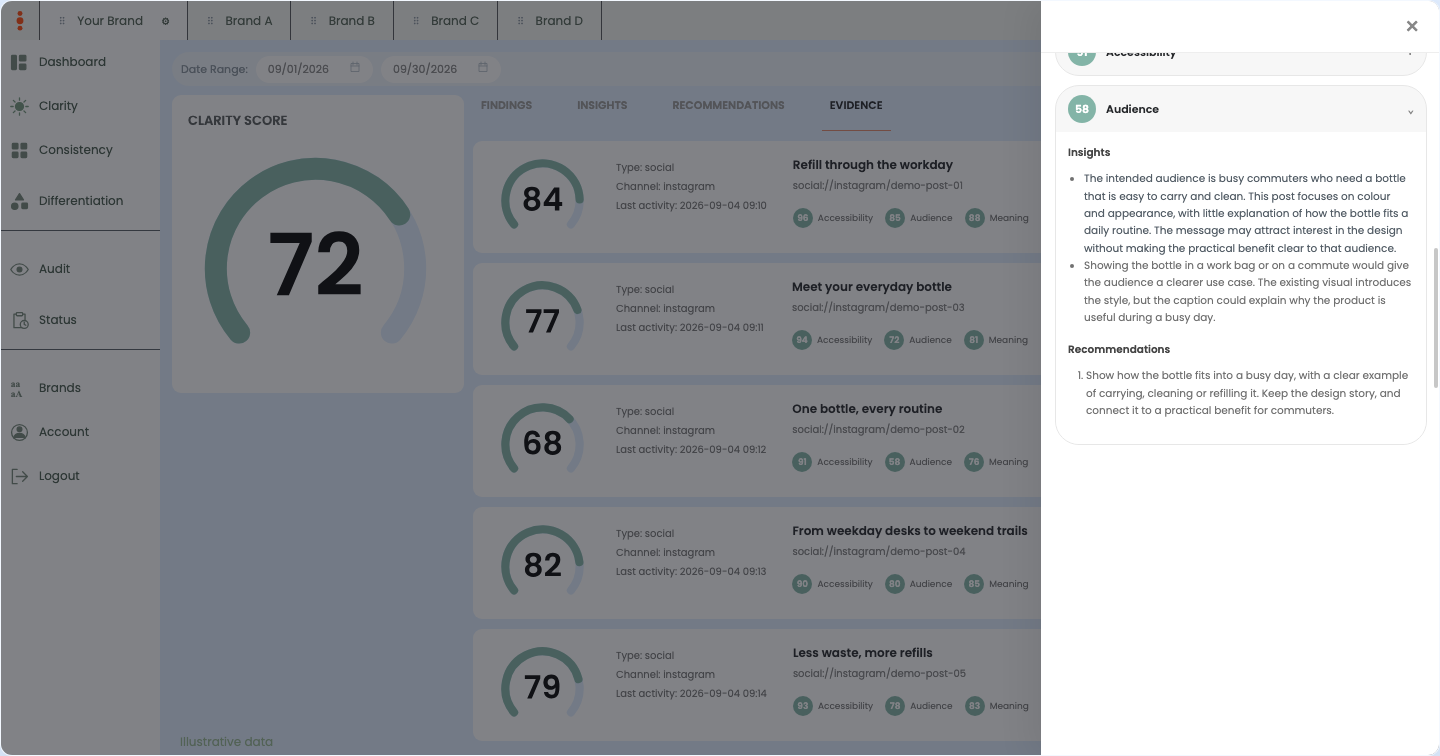Open 'Less waste, more refills' post
1440x756 pixels.
[862, 653]
